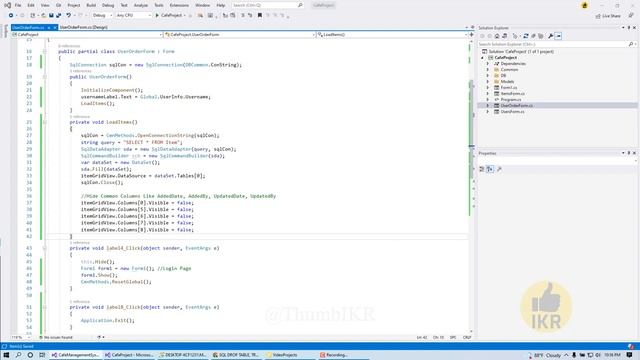Collapse the UserOrderForm class outlining marker
This screenshot has height=360, width=640.
coord(45,52)
